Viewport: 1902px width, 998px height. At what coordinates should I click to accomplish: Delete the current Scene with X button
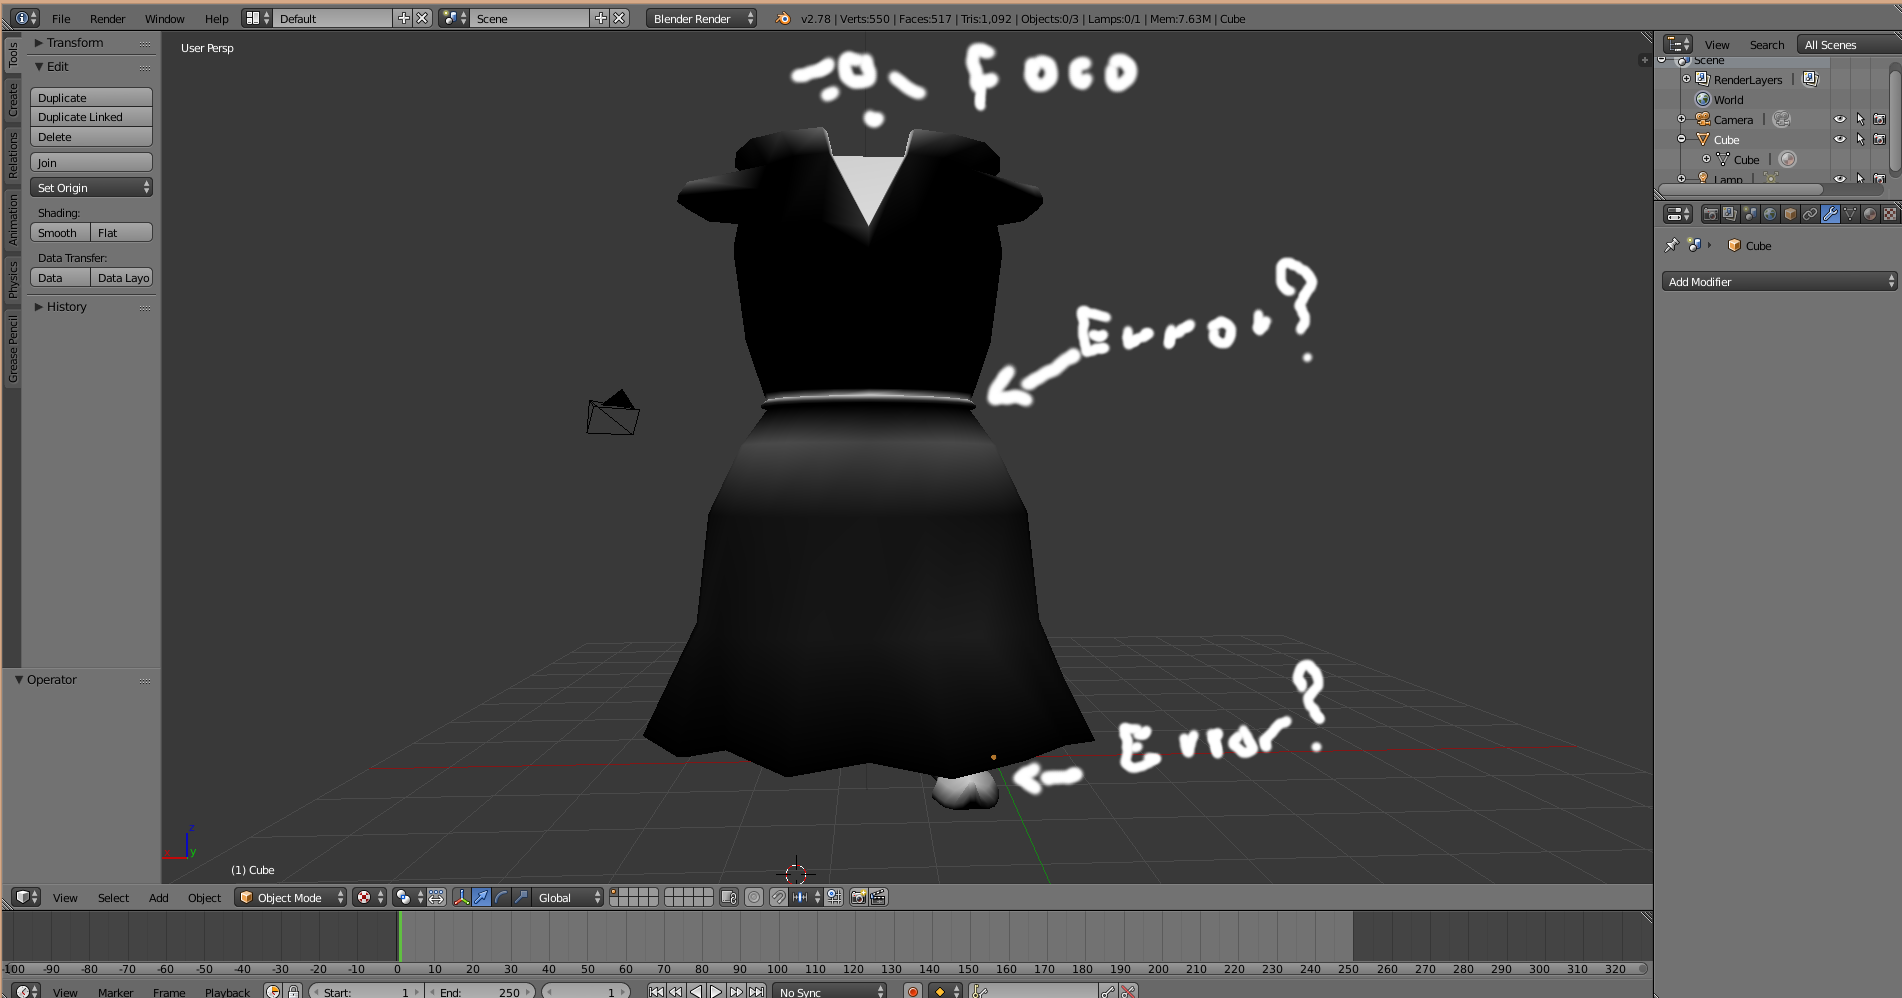[x=620, y=18]
